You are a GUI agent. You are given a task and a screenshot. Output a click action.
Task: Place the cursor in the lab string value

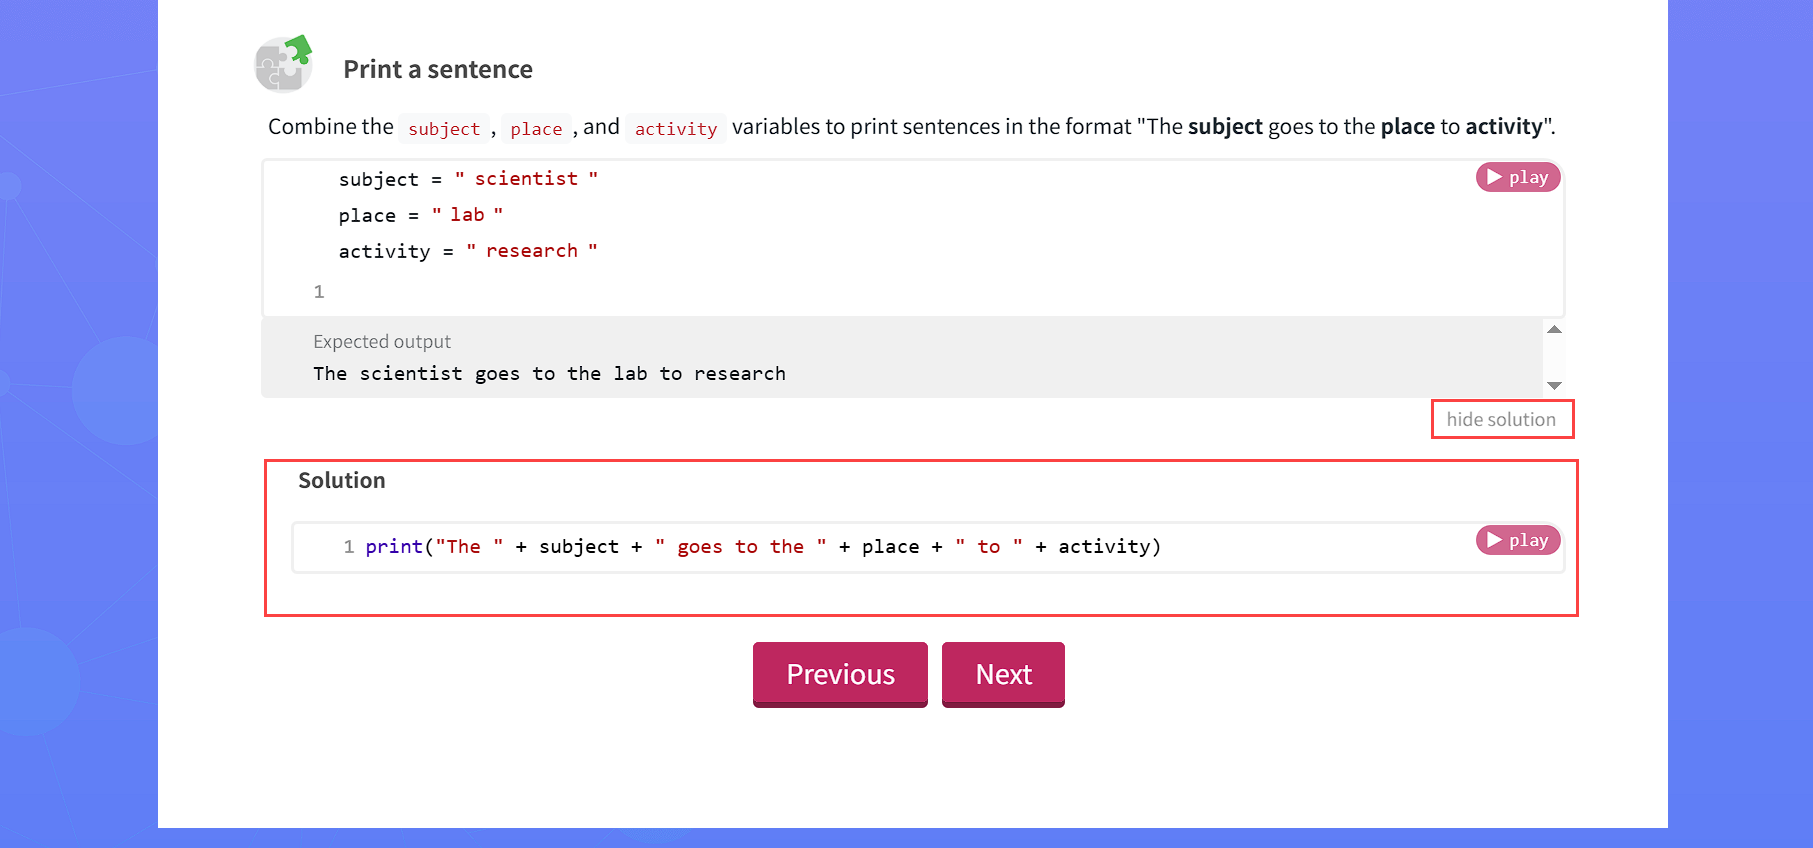coord(467,214)
